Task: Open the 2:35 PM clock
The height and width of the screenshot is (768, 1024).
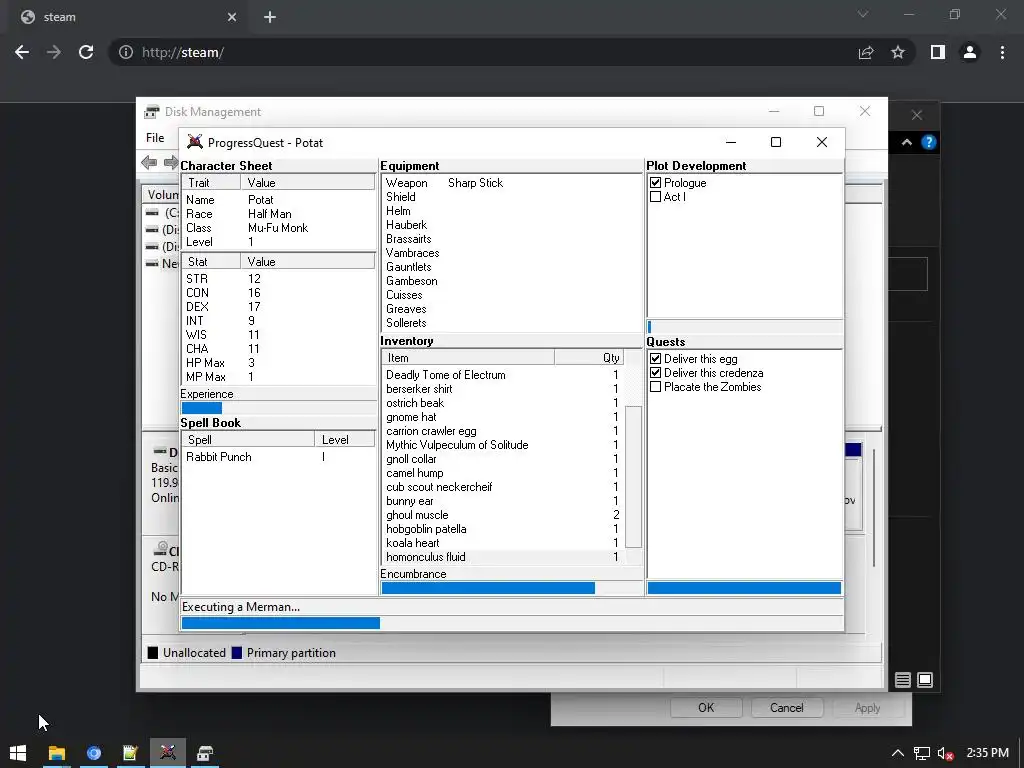Action: click(x=987, y=753)
